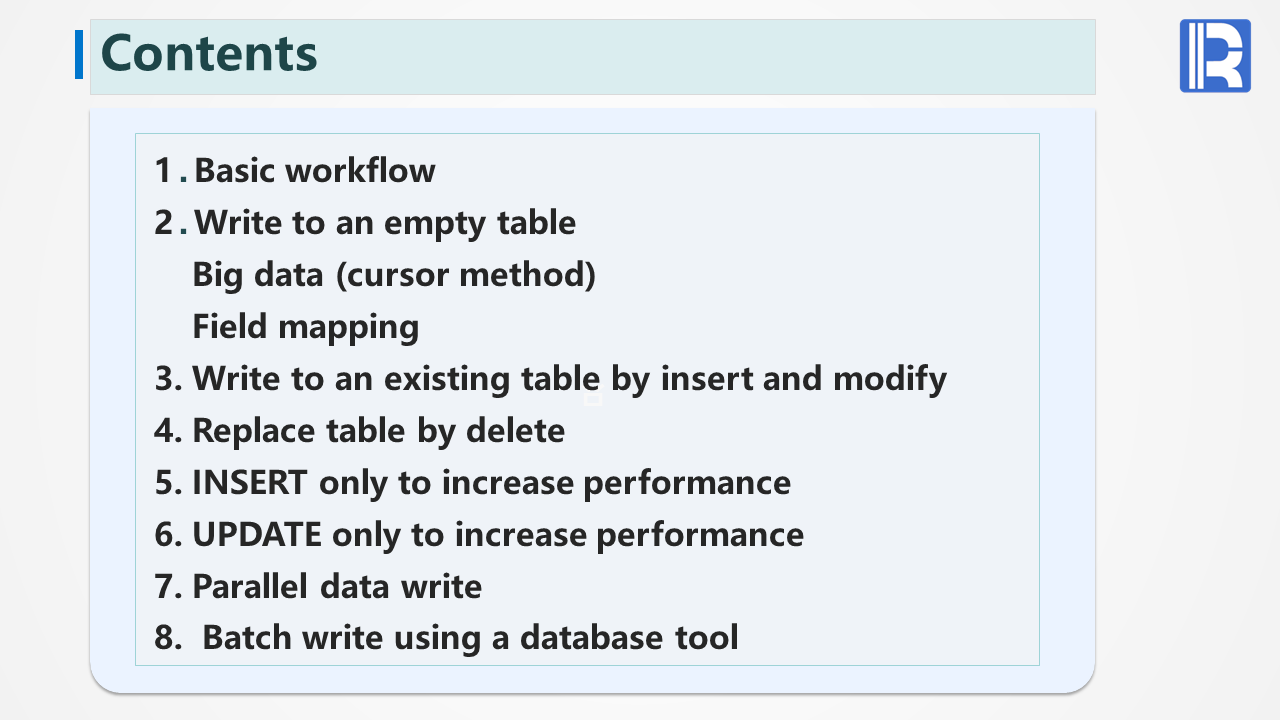Image resolution: width=1280 pixels, height=720 pixels.
Task: Select the 'Contents' slide heading
Action: tap(210, 53)
